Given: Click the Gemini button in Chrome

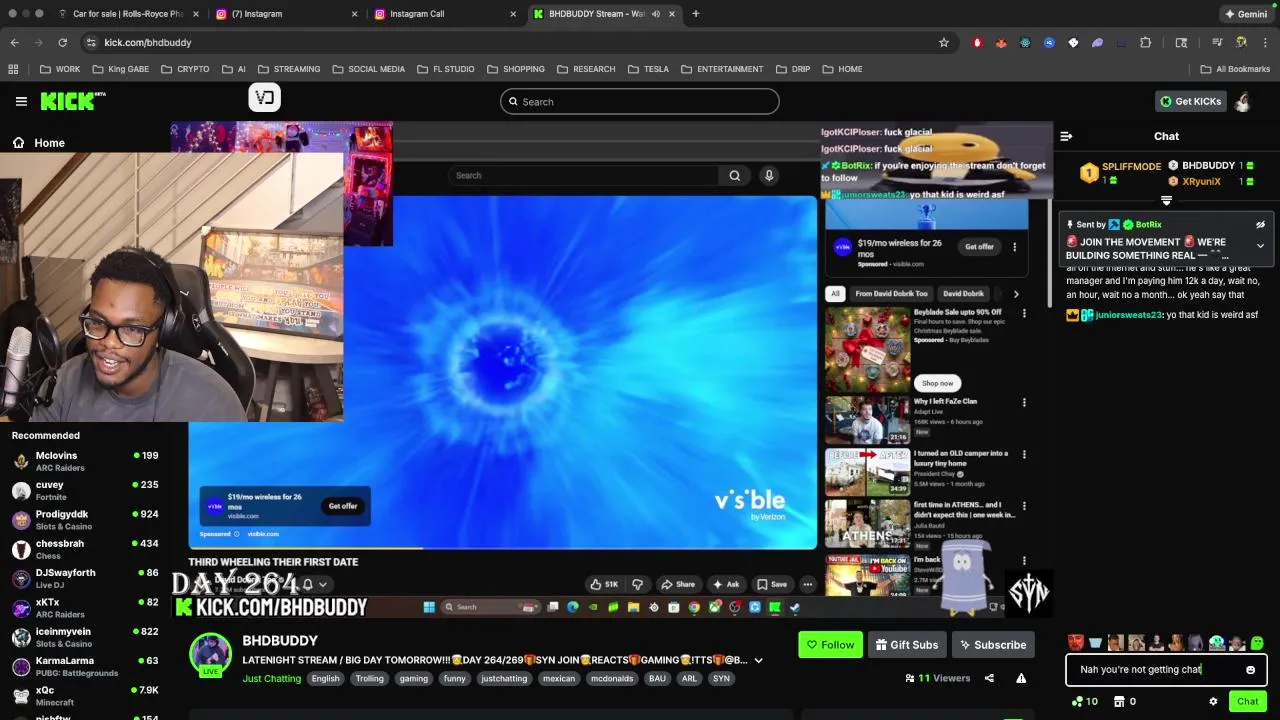Looking at the screenshot, I should 1246,14.
